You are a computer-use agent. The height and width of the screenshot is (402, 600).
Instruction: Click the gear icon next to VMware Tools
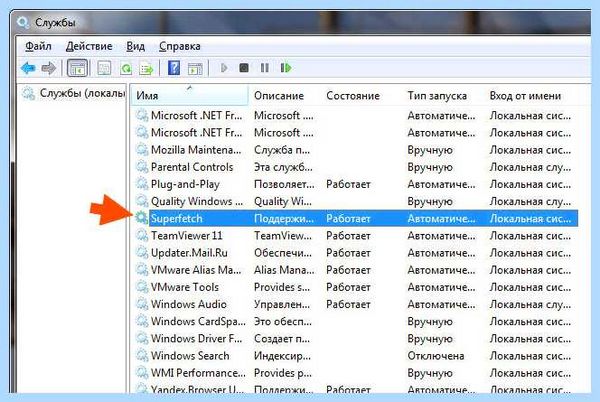click(x=142, y=287)
